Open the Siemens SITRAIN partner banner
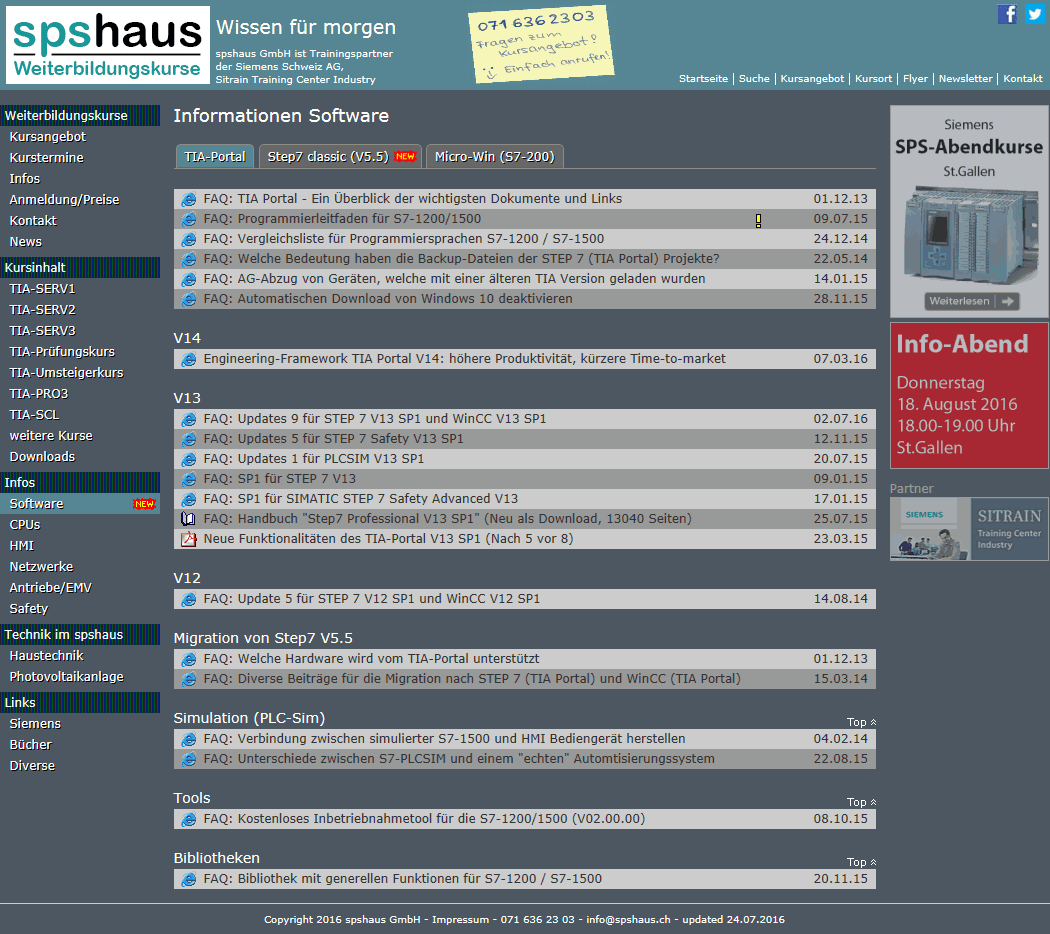Viewport: 1050px width, 934px height. [x=969, y=529]
